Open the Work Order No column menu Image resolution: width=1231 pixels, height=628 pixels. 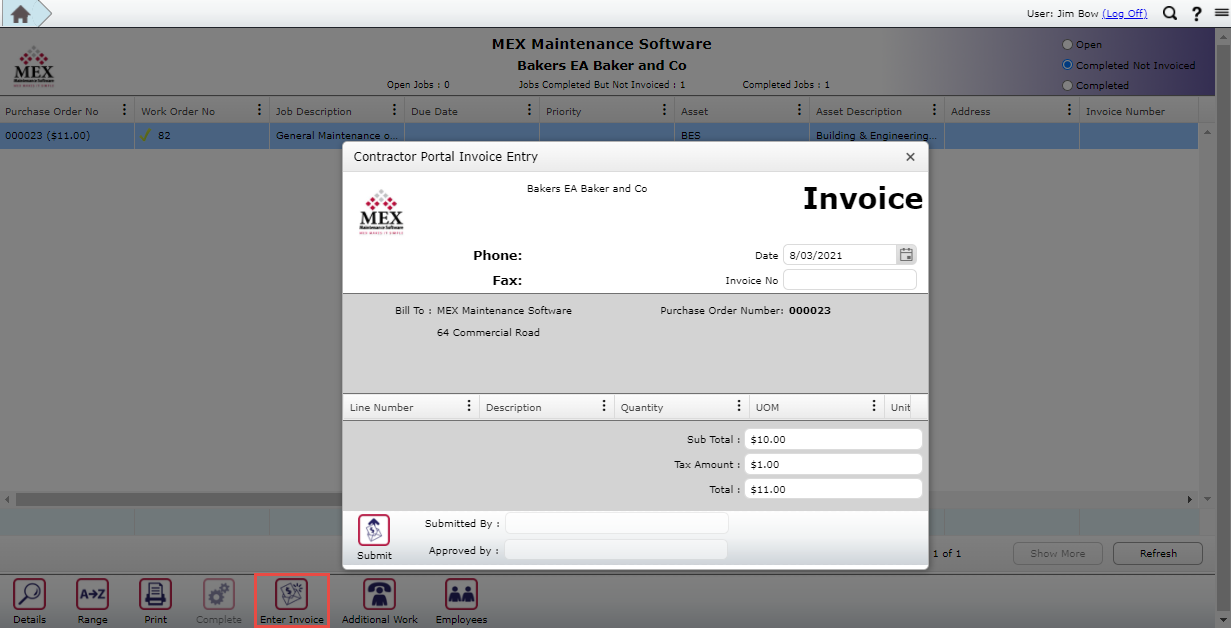(x=259, y=109)
